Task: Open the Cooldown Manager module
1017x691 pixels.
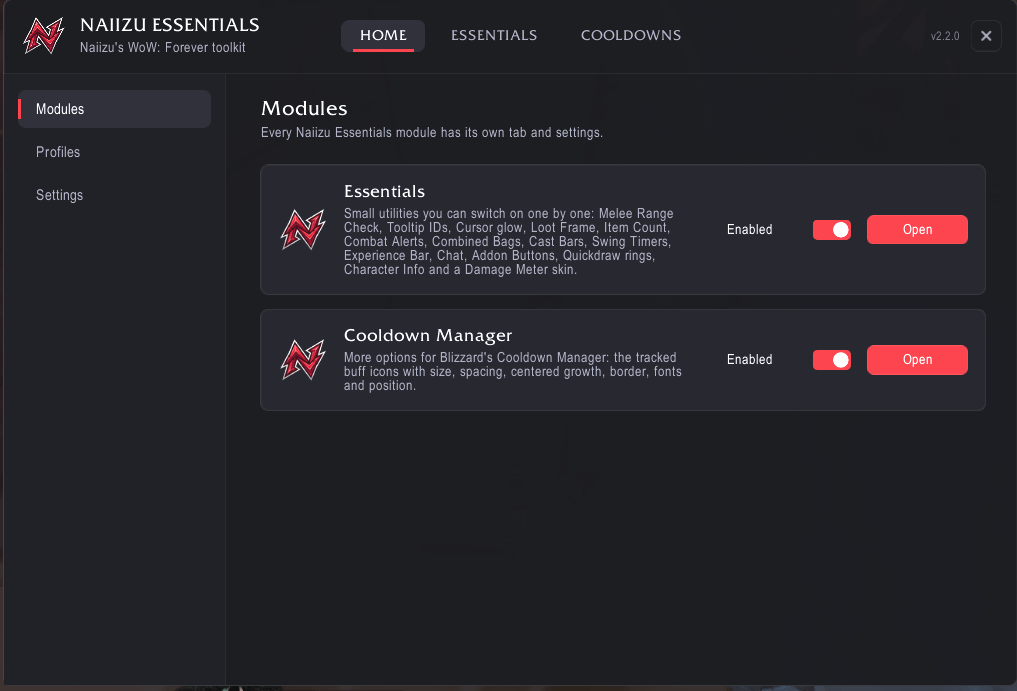Action: [917, 360]
